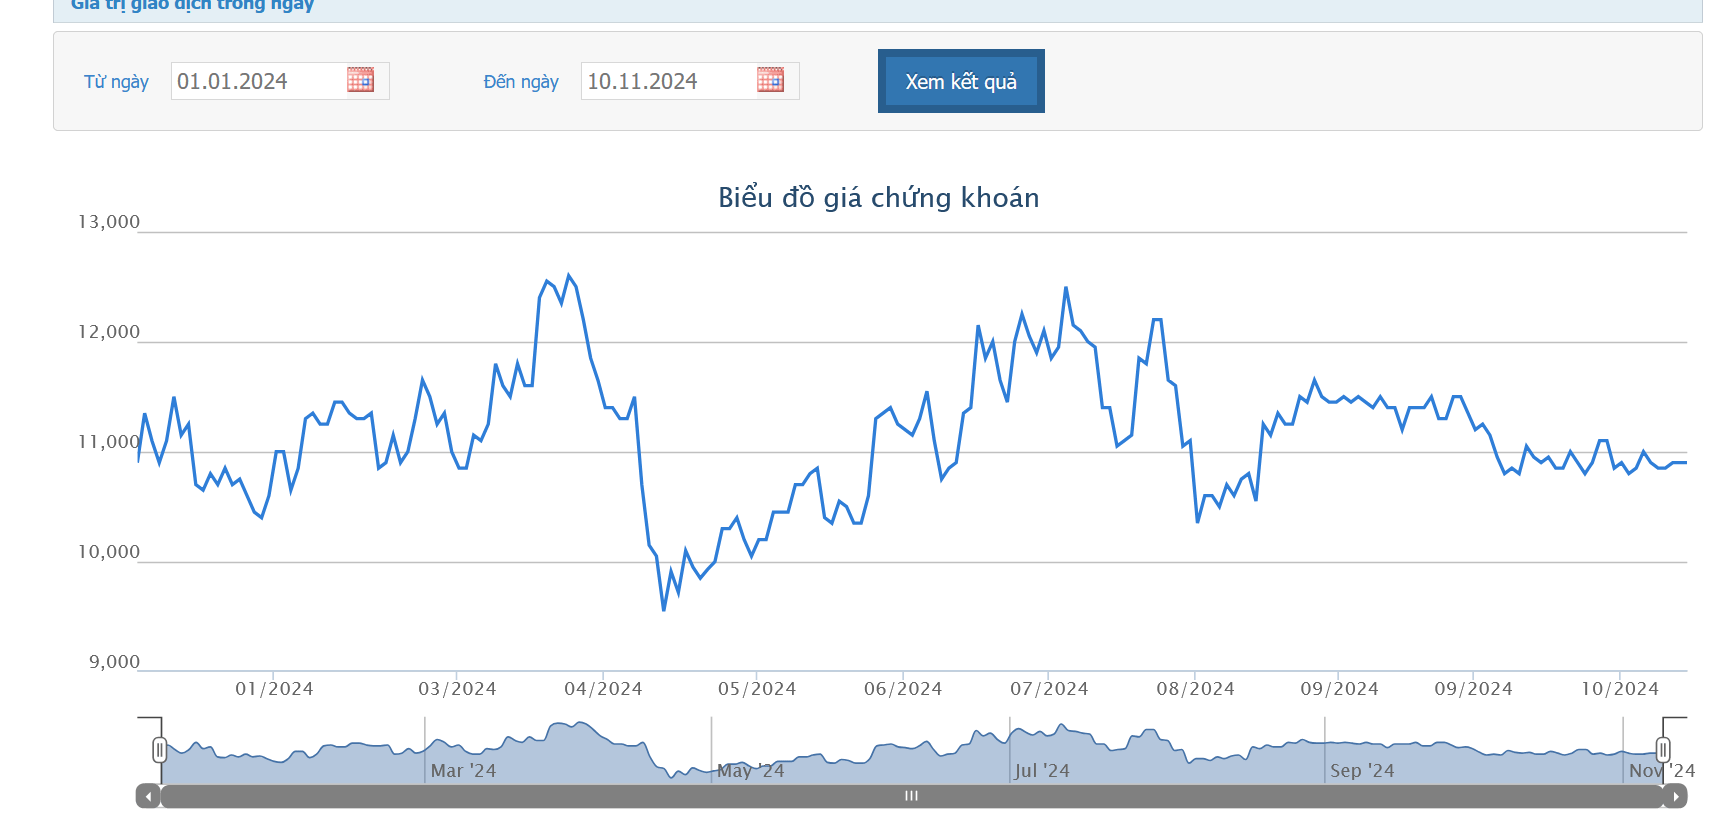
Task: Click the grip in the horizontal scrollbar's center
Action: click(911, 797)
